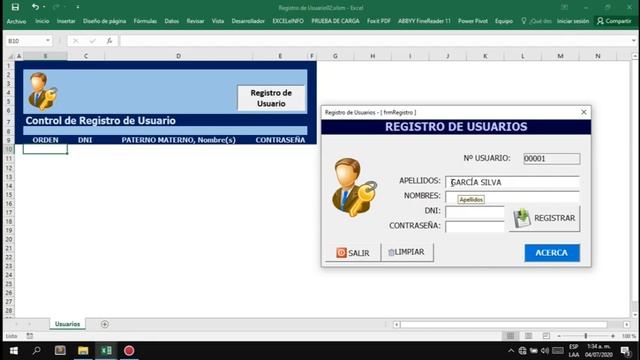Add a new sheet with the plus icon
The image size is (640, 360).
(x=104, y=324)
